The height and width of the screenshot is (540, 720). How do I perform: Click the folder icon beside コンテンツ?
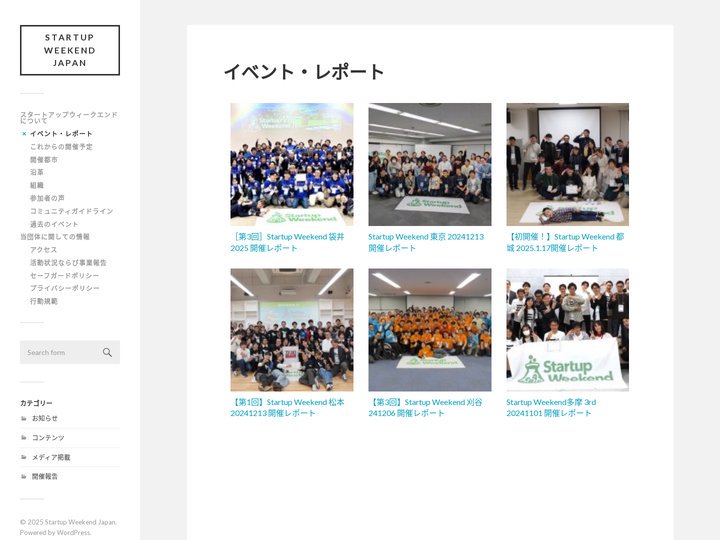pyautogui.click(x=24, y=438)
